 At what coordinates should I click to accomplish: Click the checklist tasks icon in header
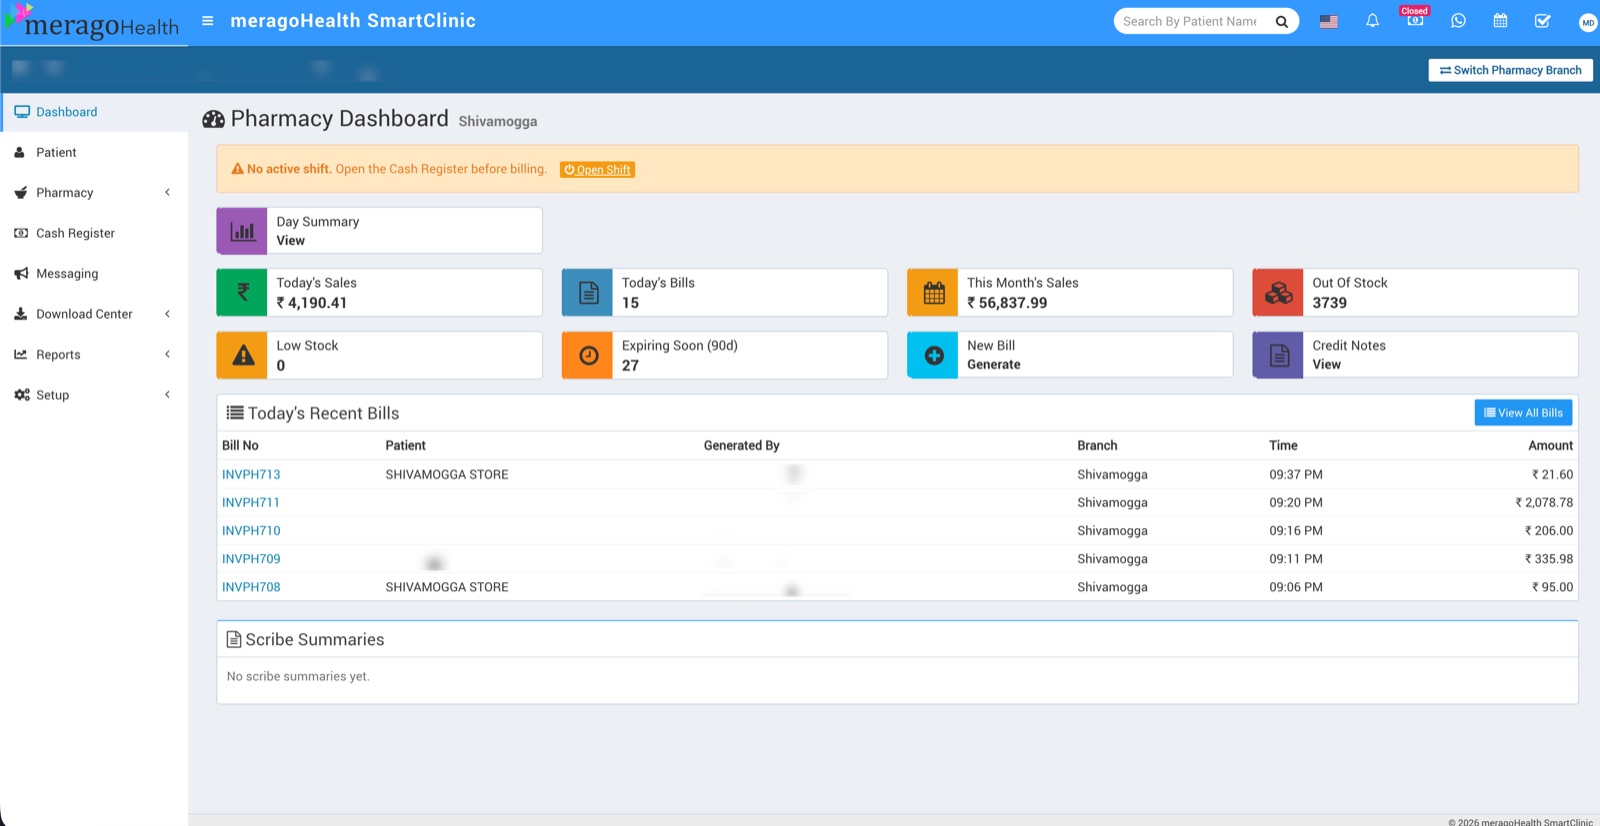tap(1542, 21)
